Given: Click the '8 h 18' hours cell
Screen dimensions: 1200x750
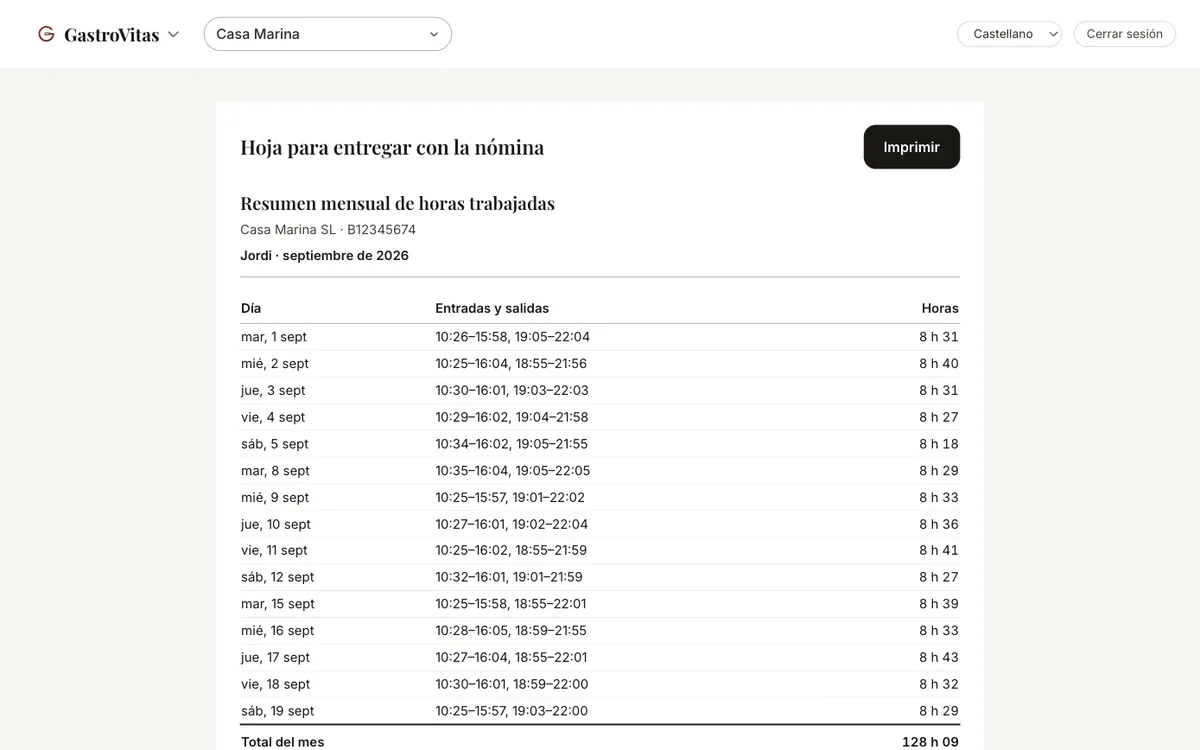Looking at the screenshot, I should pyautogui.click(x=939, y=444).
